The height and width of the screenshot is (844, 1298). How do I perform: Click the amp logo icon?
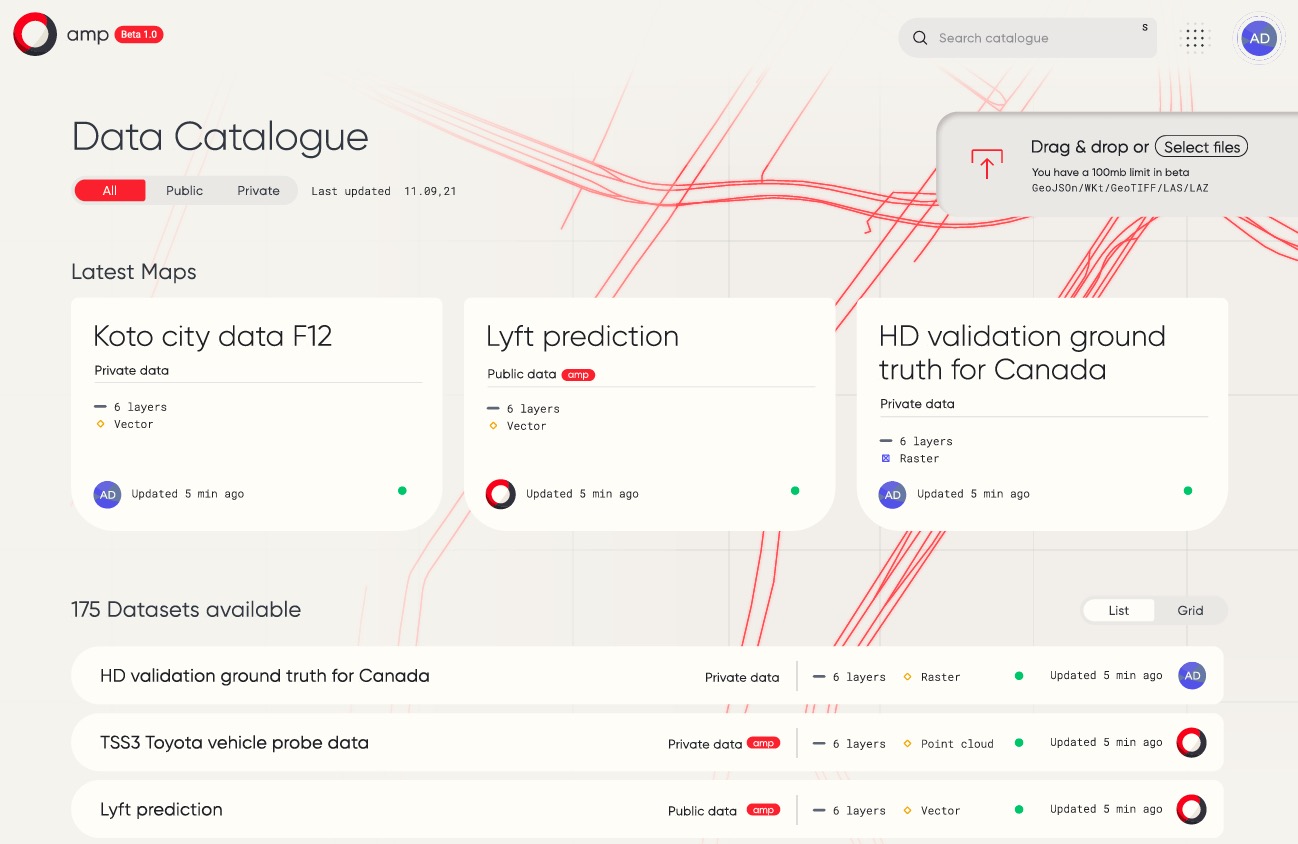(35, 34)
